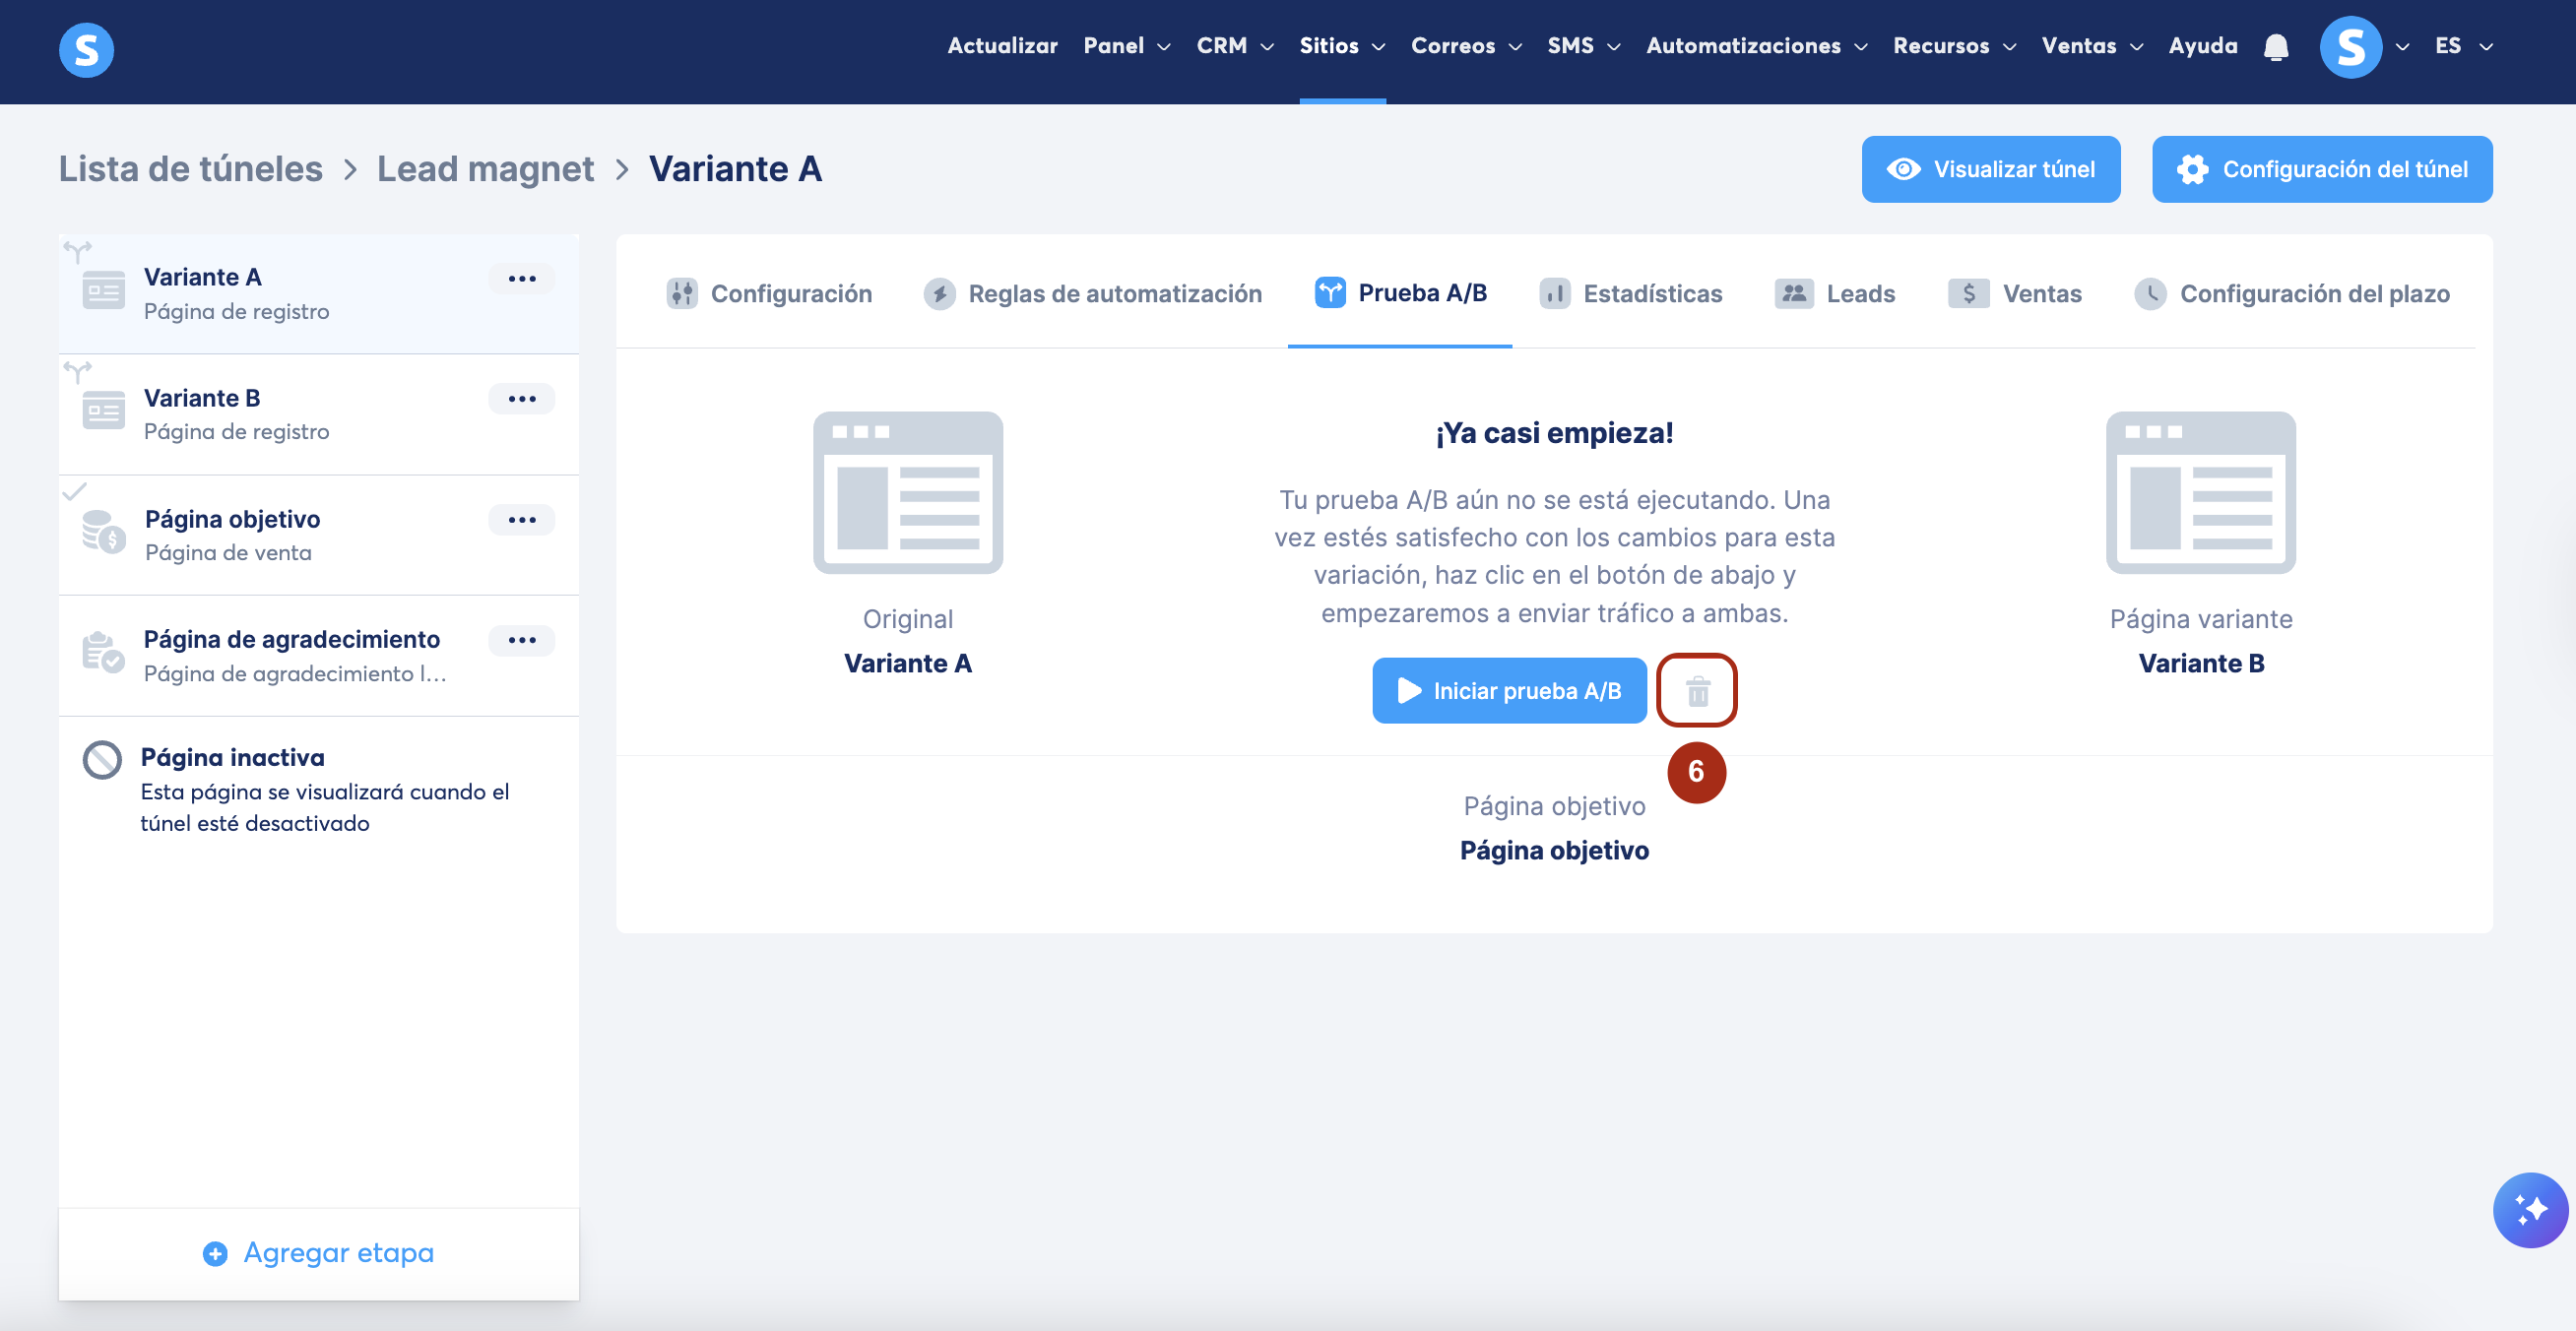Click Visualizar túnel button
The image size is (2576, 1331).
point(1990,169)
